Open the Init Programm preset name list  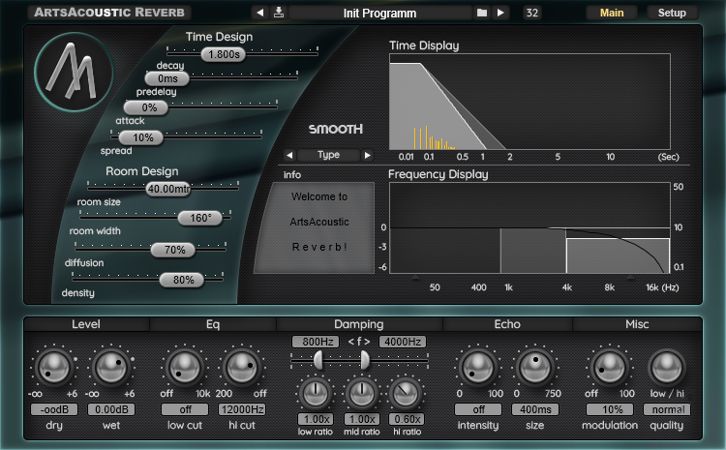(x=379, y=13)
